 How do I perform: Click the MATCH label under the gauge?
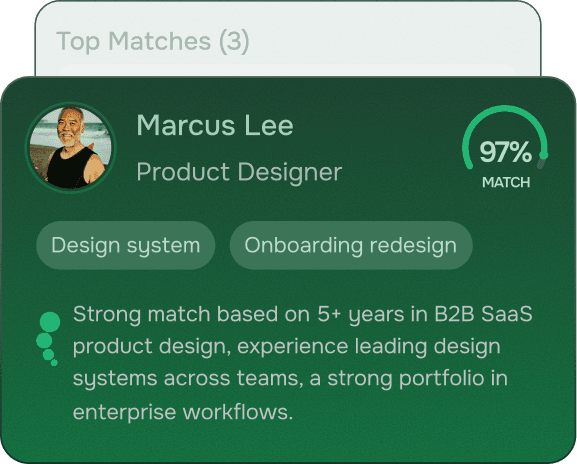(x=506, y=182)
